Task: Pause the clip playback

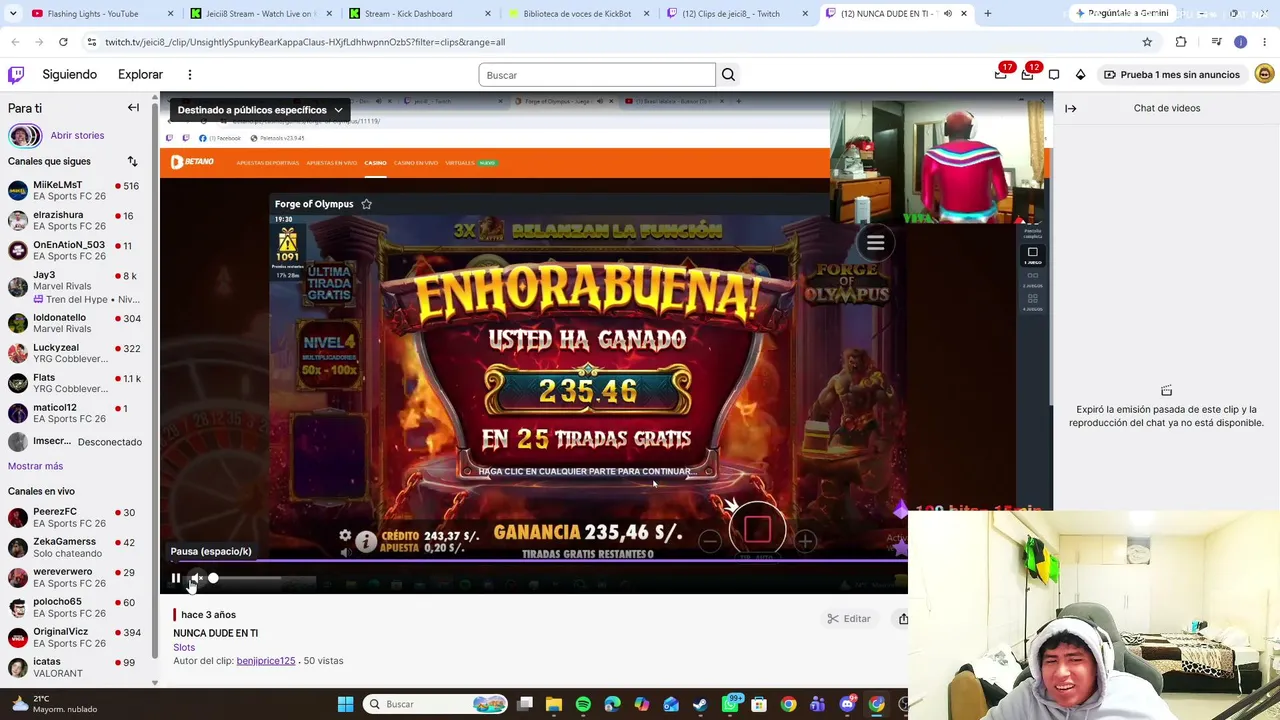Action: (x=176, y=578)
